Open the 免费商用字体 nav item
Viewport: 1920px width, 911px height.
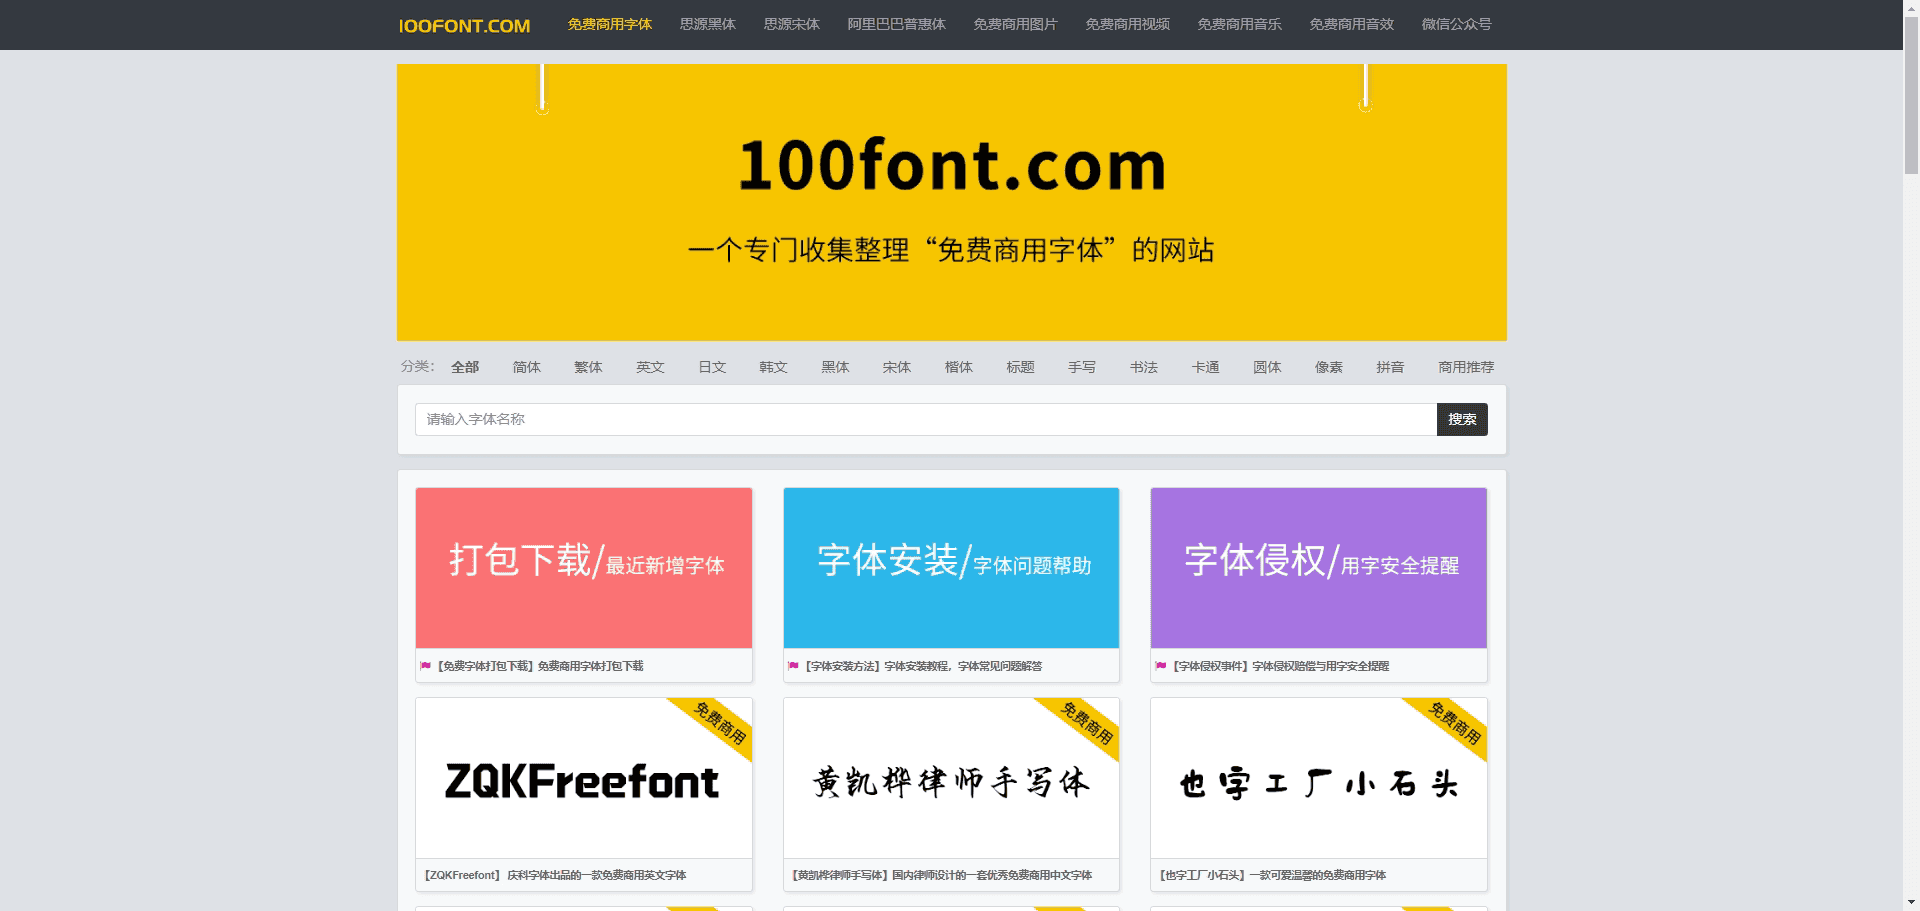point(609,24)
